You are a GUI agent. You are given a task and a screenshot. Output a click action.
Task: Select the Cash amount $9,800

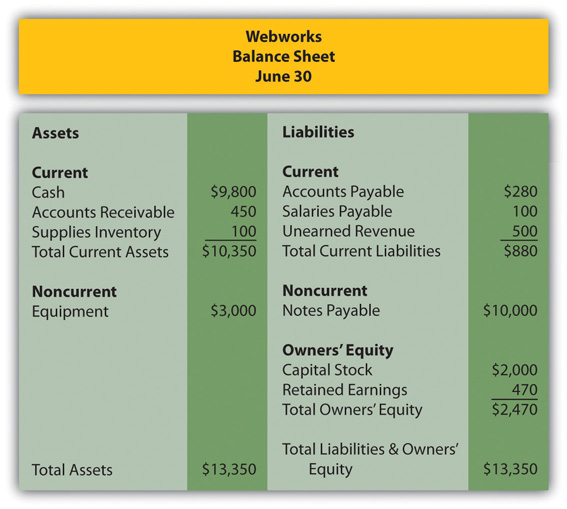pos(234,192)
